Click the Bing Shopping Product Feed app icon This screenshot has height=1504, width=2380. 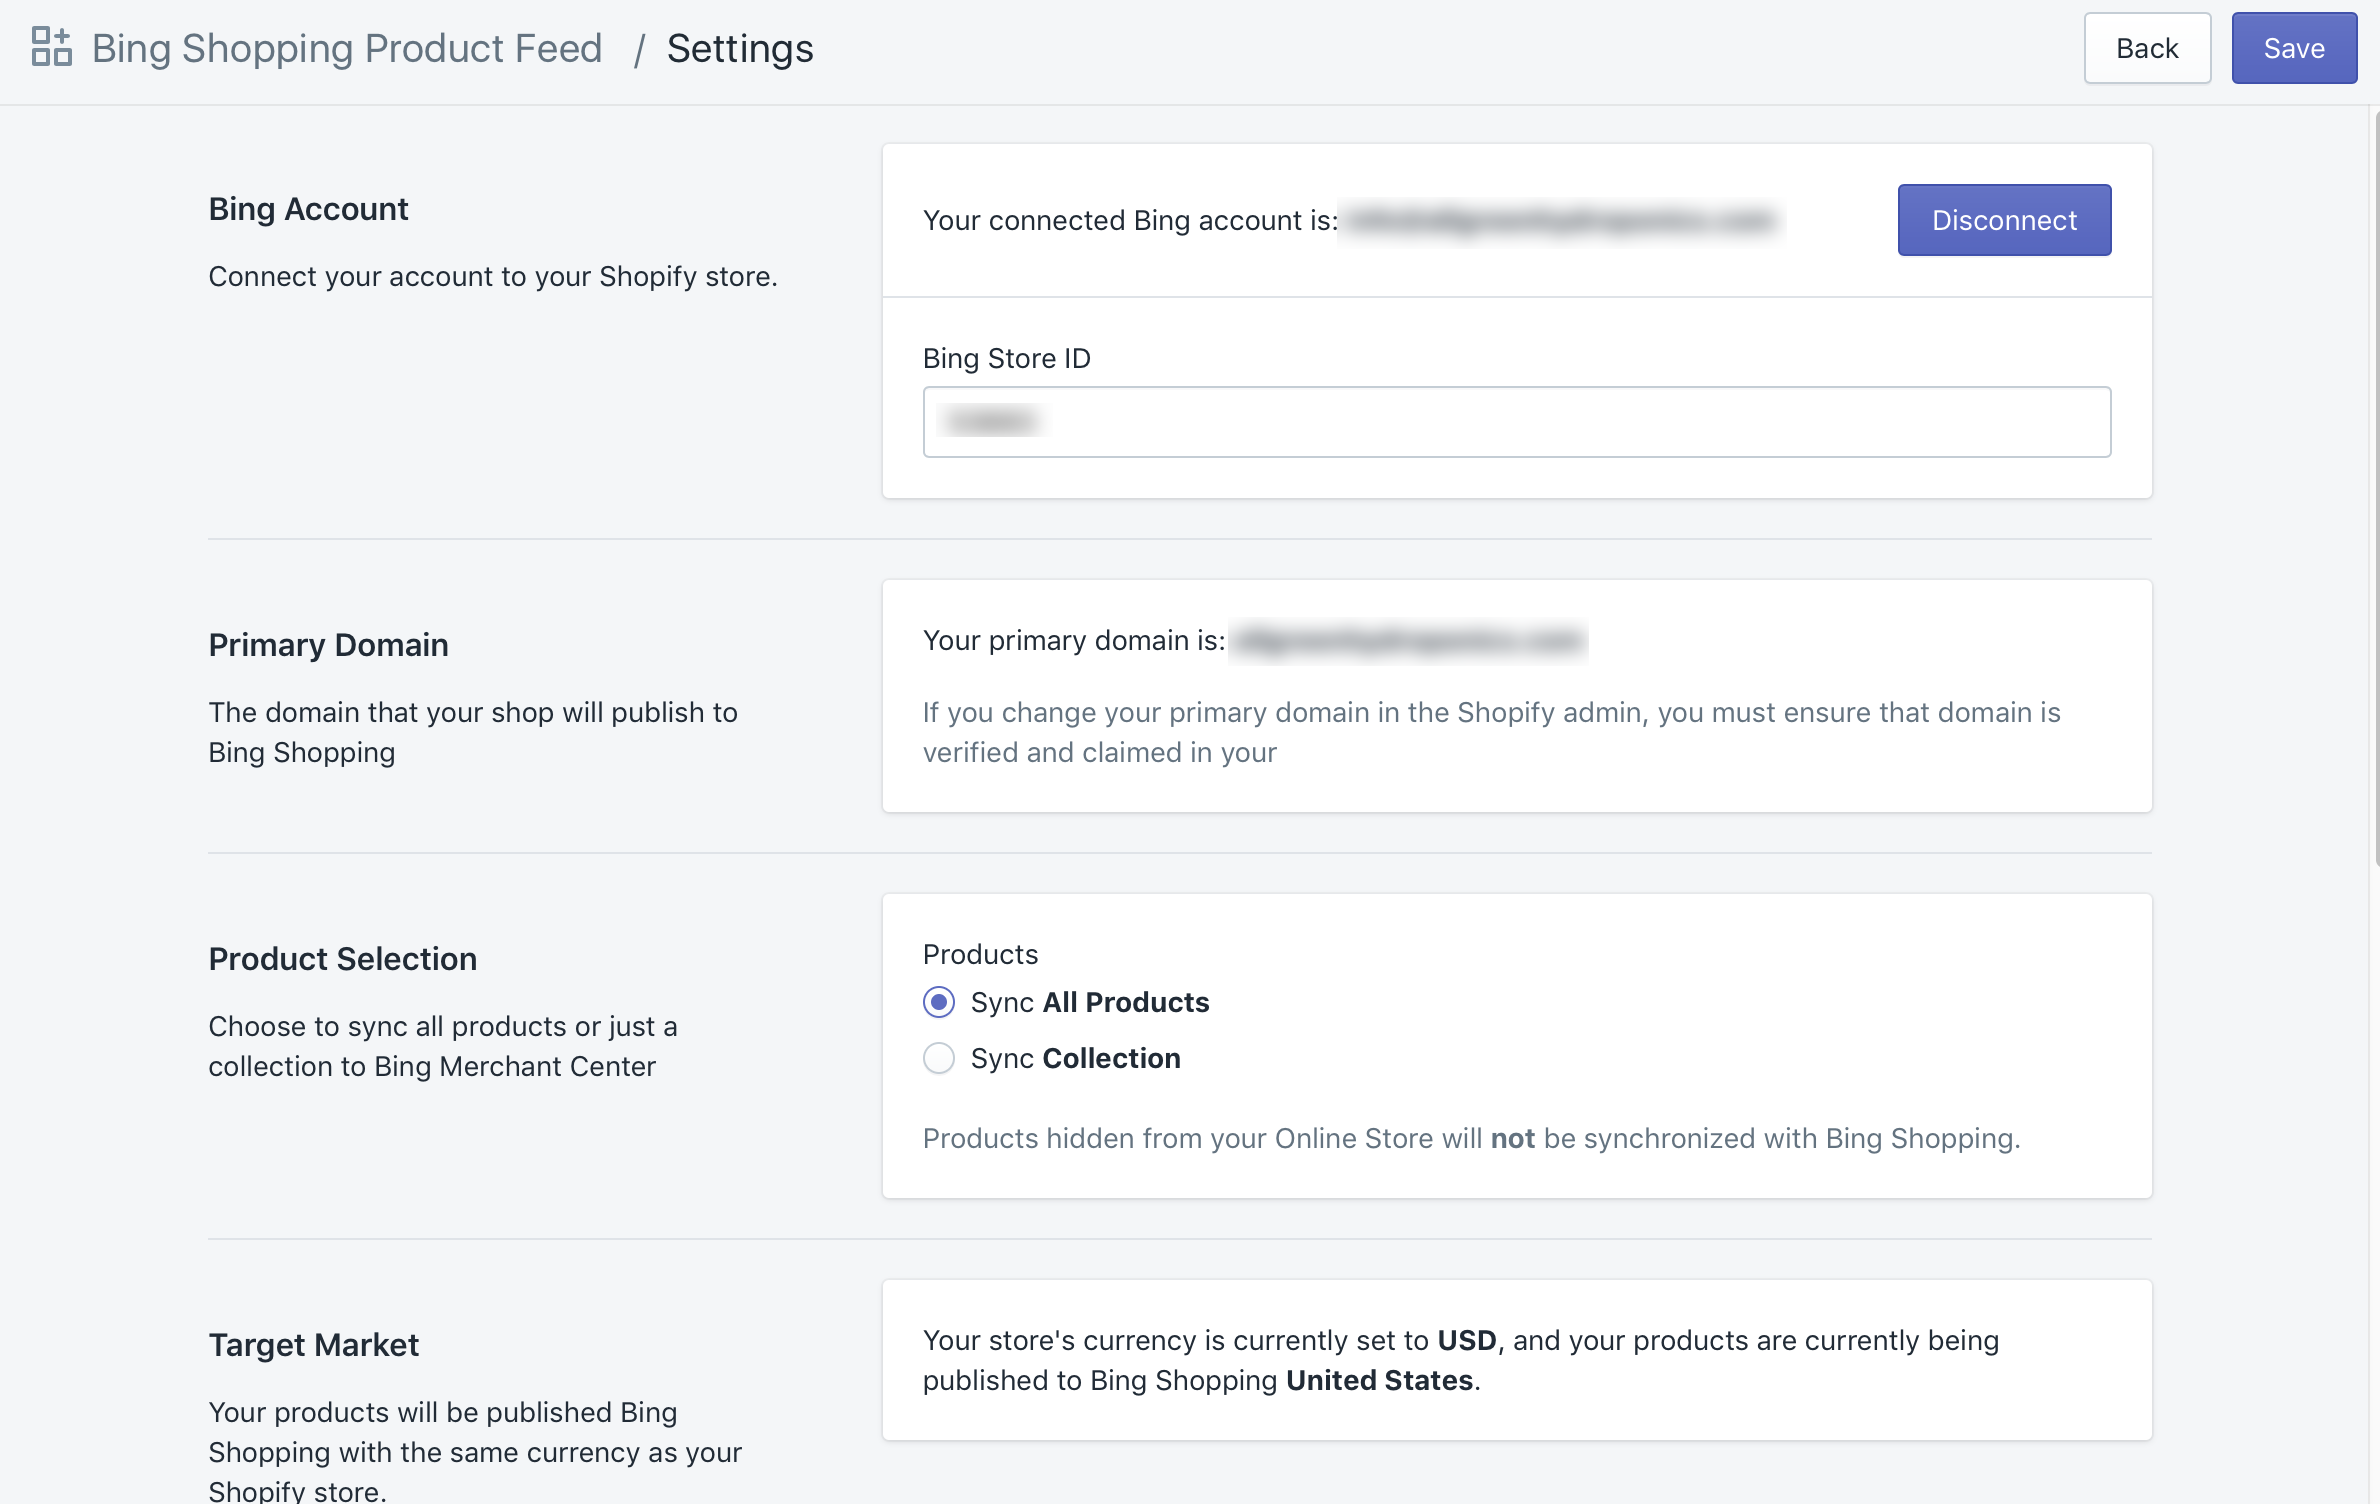pos(51,46)
